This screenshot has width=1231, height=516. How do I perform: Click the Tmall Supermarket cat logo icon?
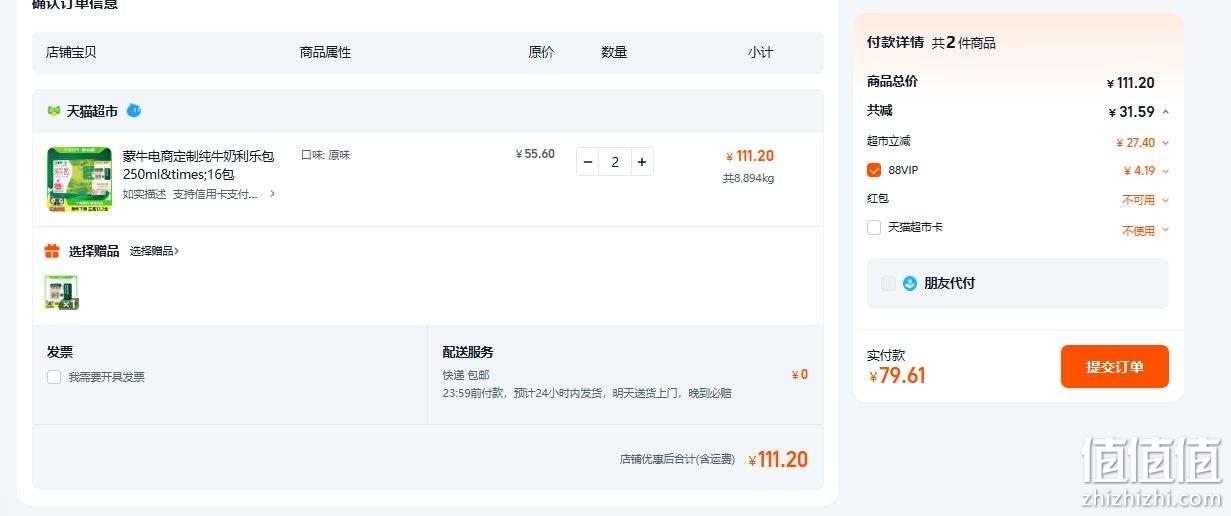[x=54, y=111]
